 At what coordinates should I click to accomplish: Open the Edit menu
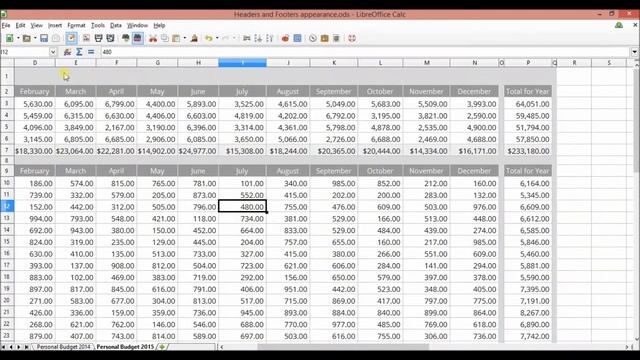pos(20,25)
